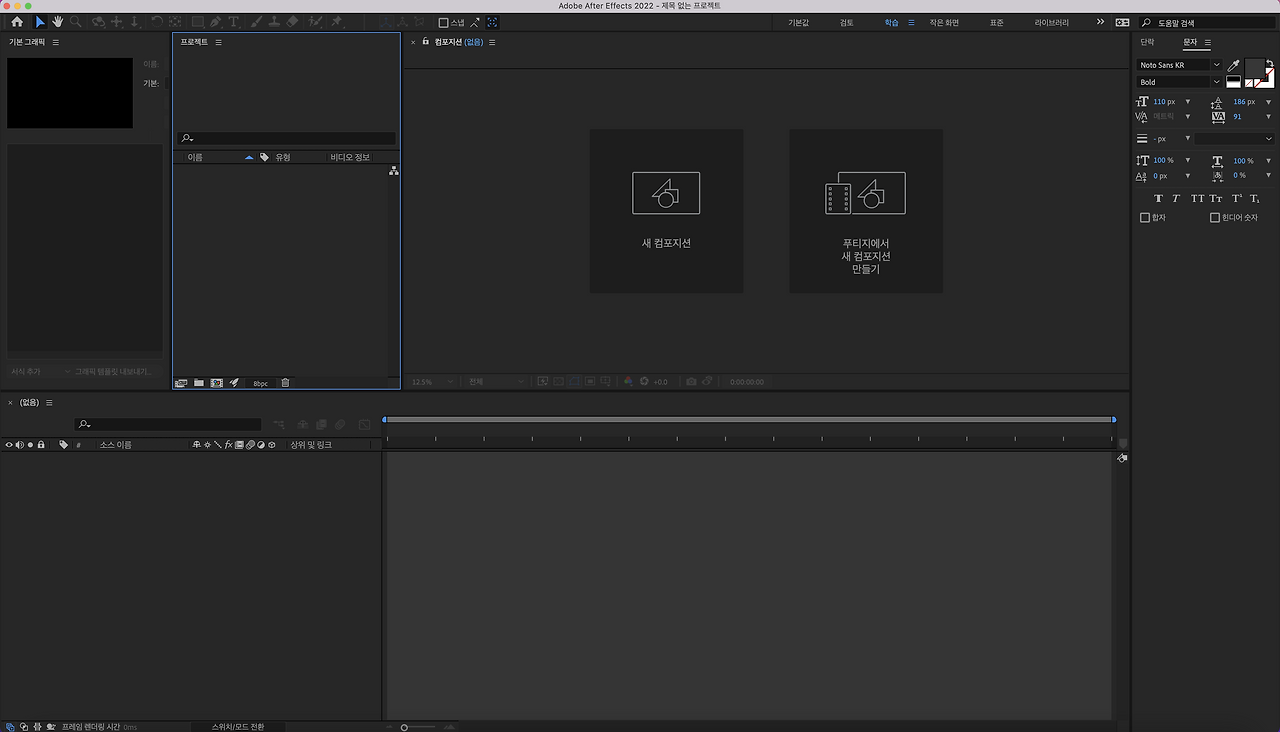Apply Superscript text style
This screenshot has width=1280, height=732.
point(1237,199)
